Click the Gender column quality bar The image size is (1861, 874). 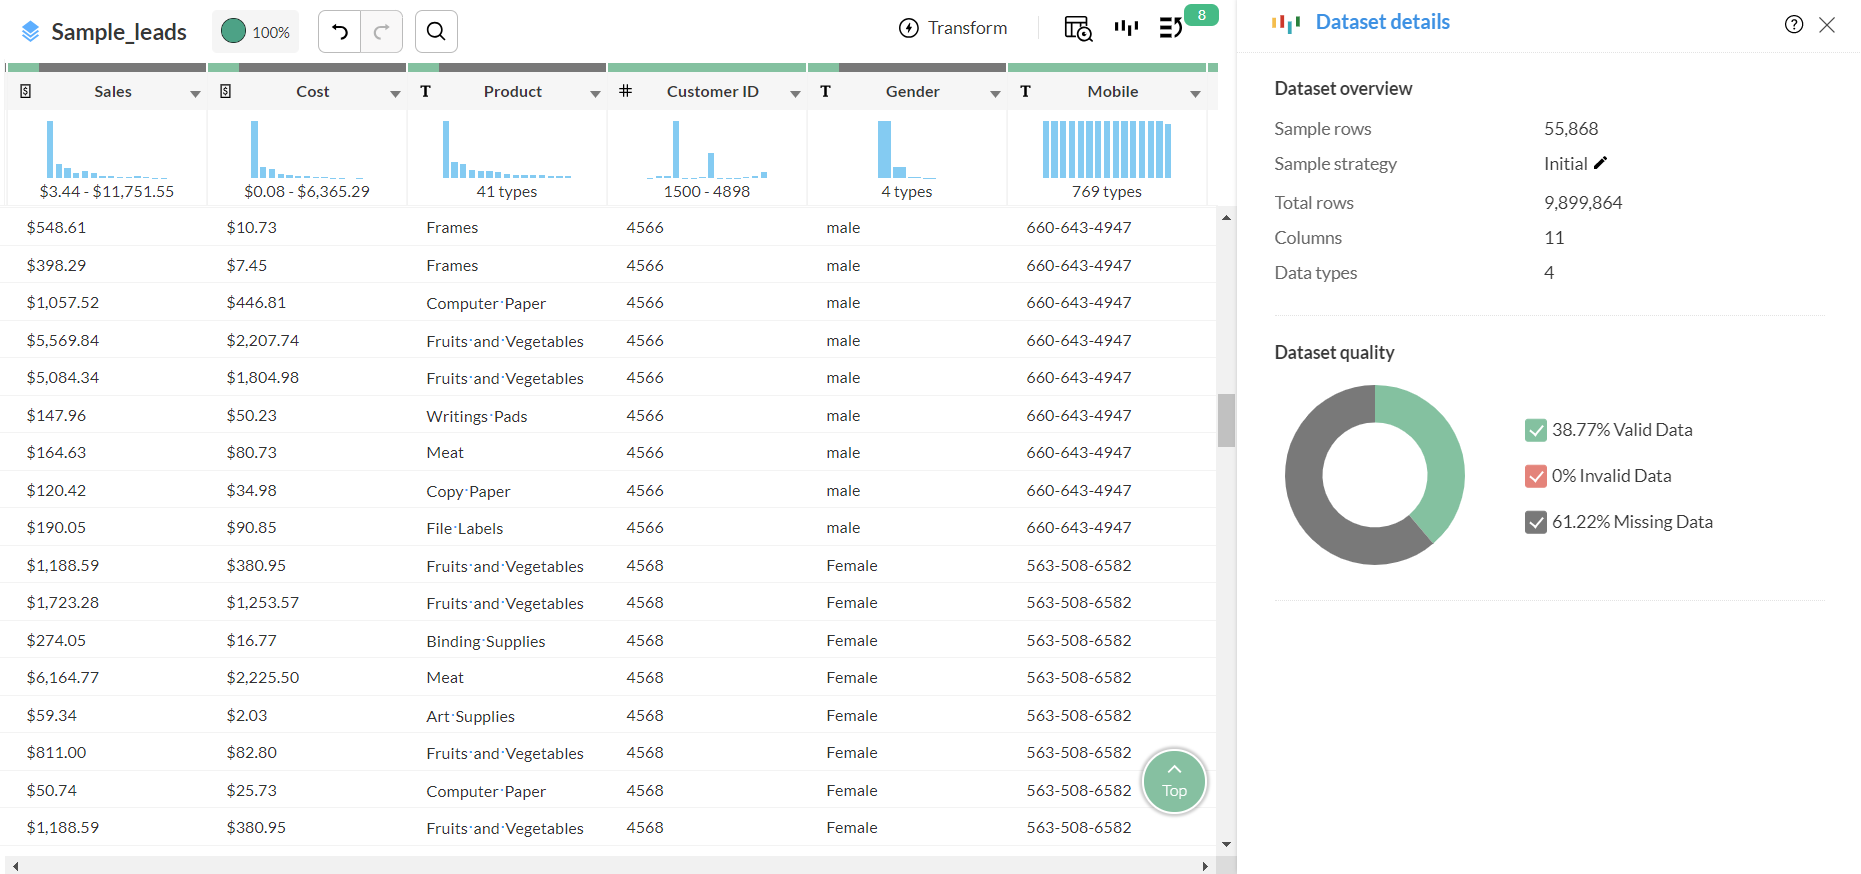click(x=907, y=68)
